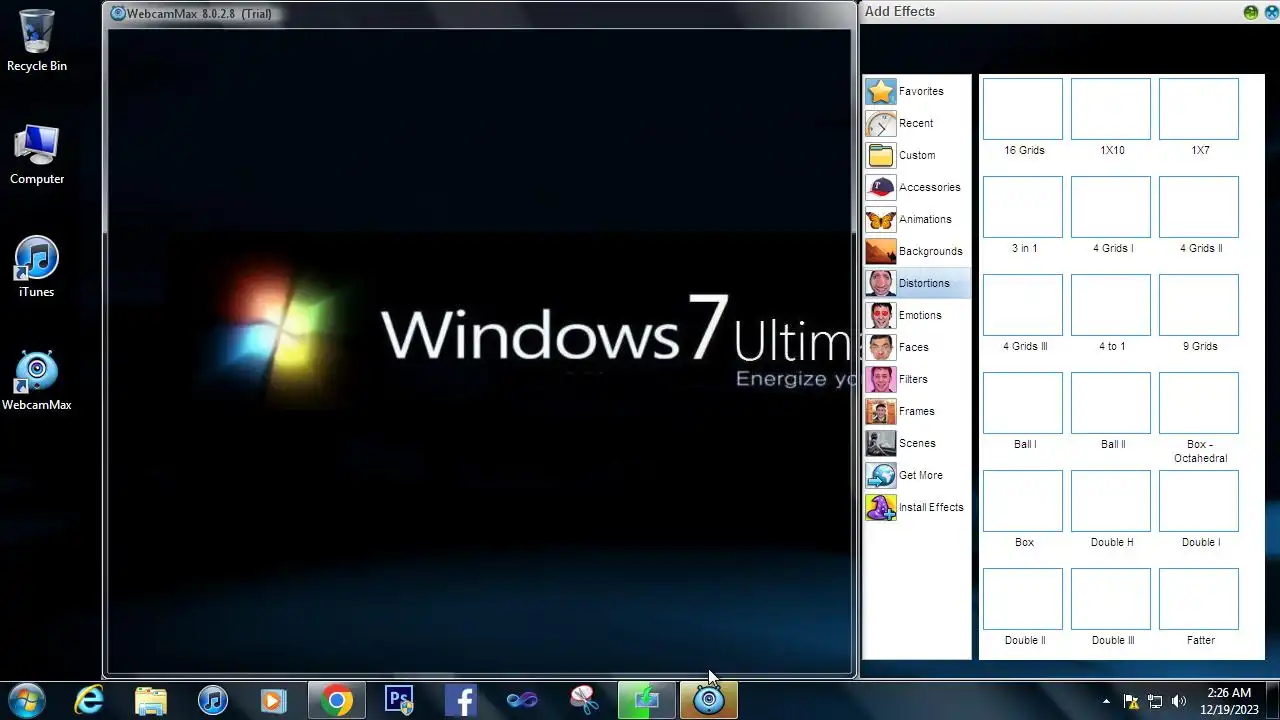Screen dimensions: 1280x720
Task: Apply the Double II effect
Action: click(1023, 599)
